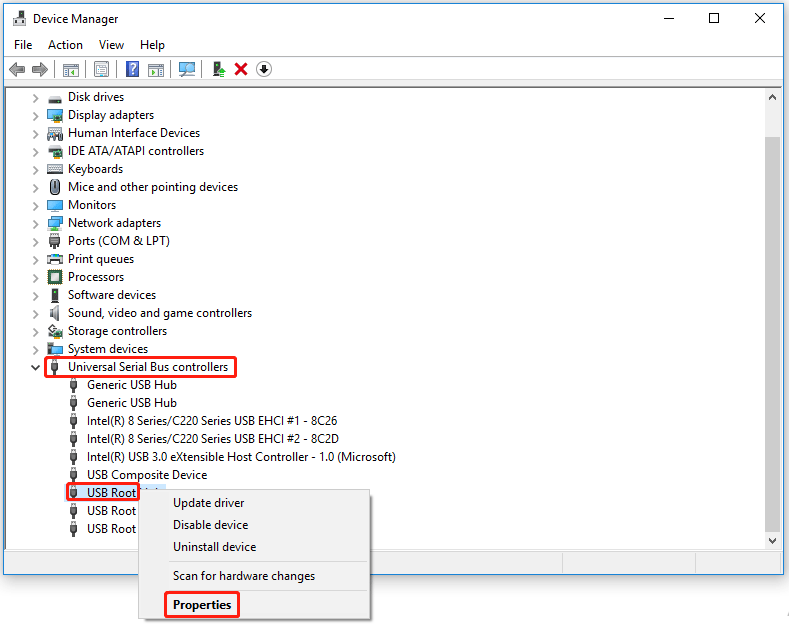Select Intel(R) 8 Series USB EHCI #1 - 8C26
789x625 pixels.
[x=212, y=421]
